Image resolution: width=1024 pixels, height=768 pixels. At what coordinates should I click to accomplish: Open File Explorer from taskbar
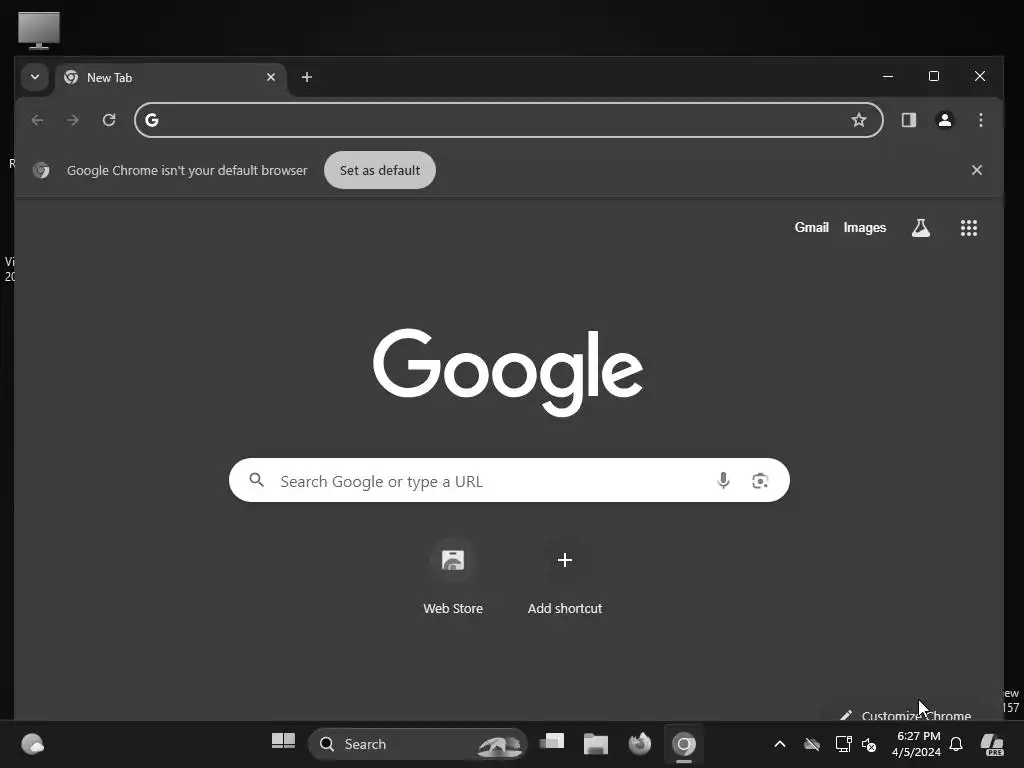(596, 743)
